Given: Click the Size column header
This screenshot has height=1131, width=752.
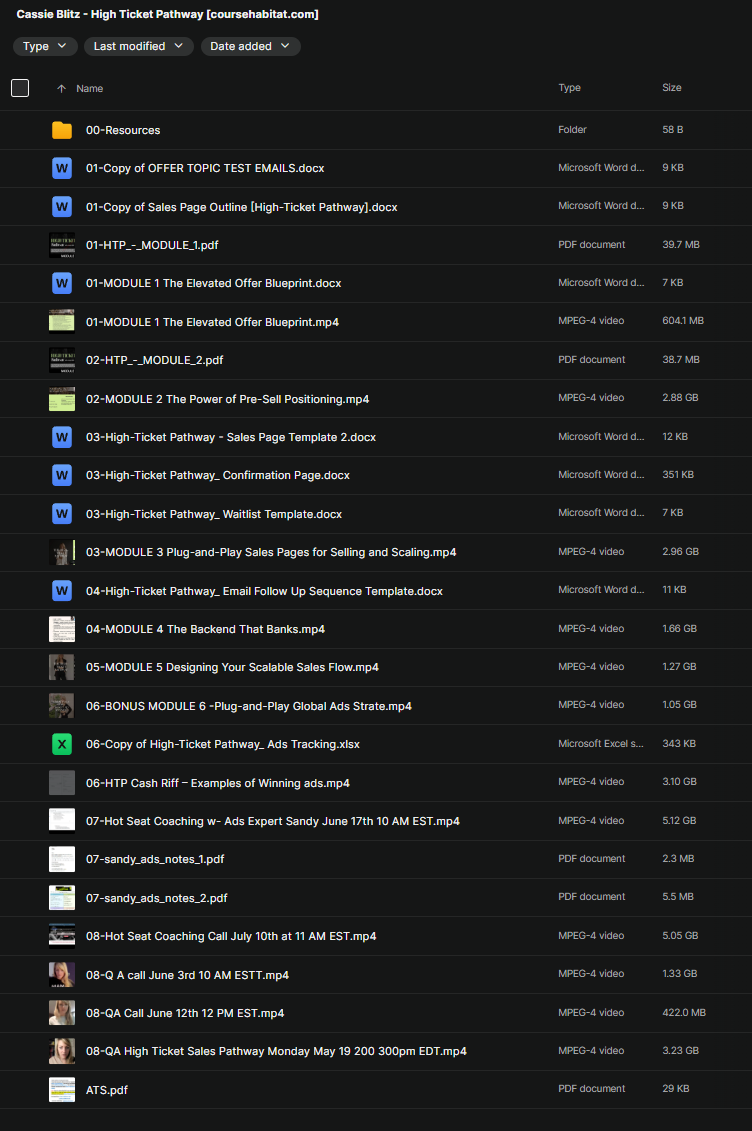Looking at the screenshot, I should 671,88.
